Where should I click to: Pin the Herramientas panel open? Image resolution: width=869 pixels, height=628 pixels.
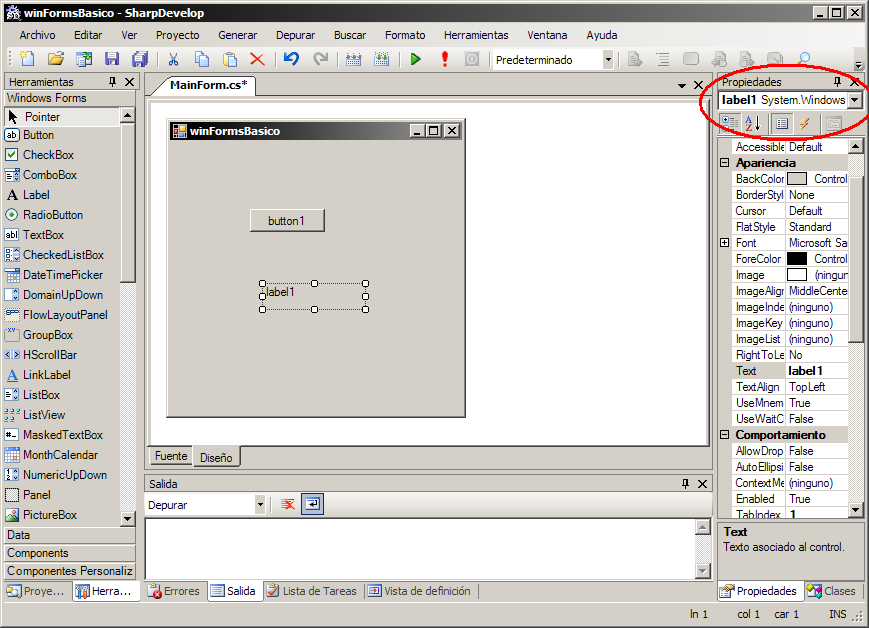click(111, 81)
